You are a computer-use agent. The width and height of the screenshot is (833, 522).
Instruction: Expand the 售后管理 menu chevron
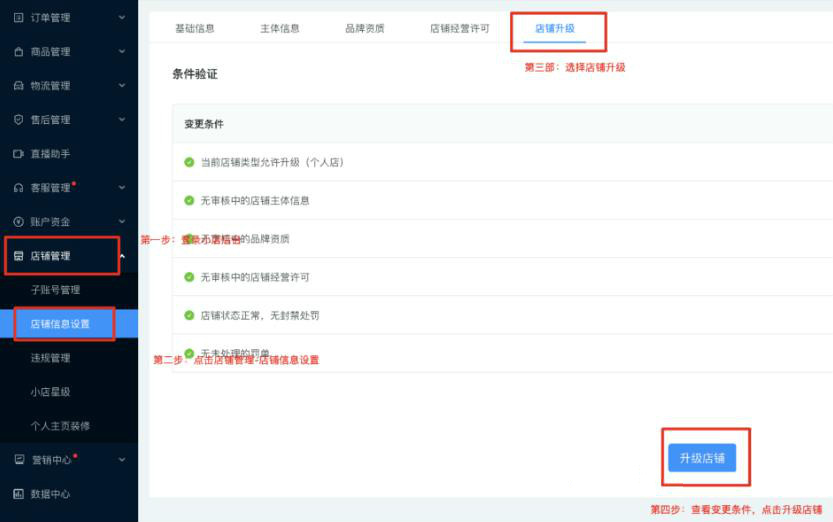point(122,119)
